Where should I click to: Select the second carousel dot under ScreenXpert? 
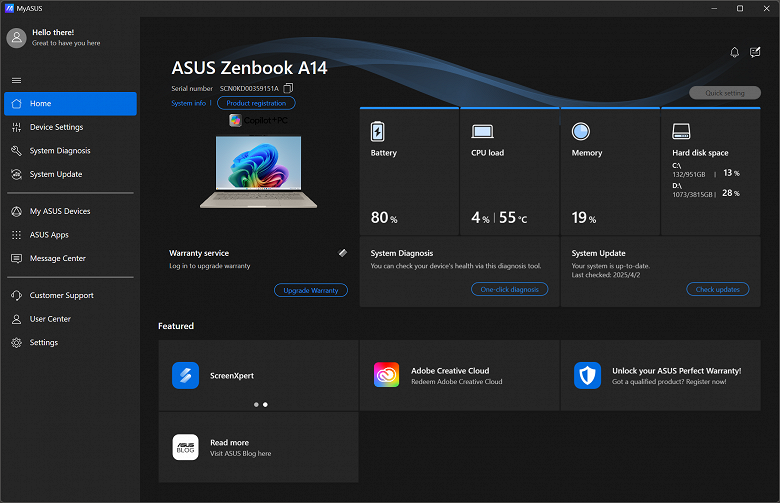(265, 404)
